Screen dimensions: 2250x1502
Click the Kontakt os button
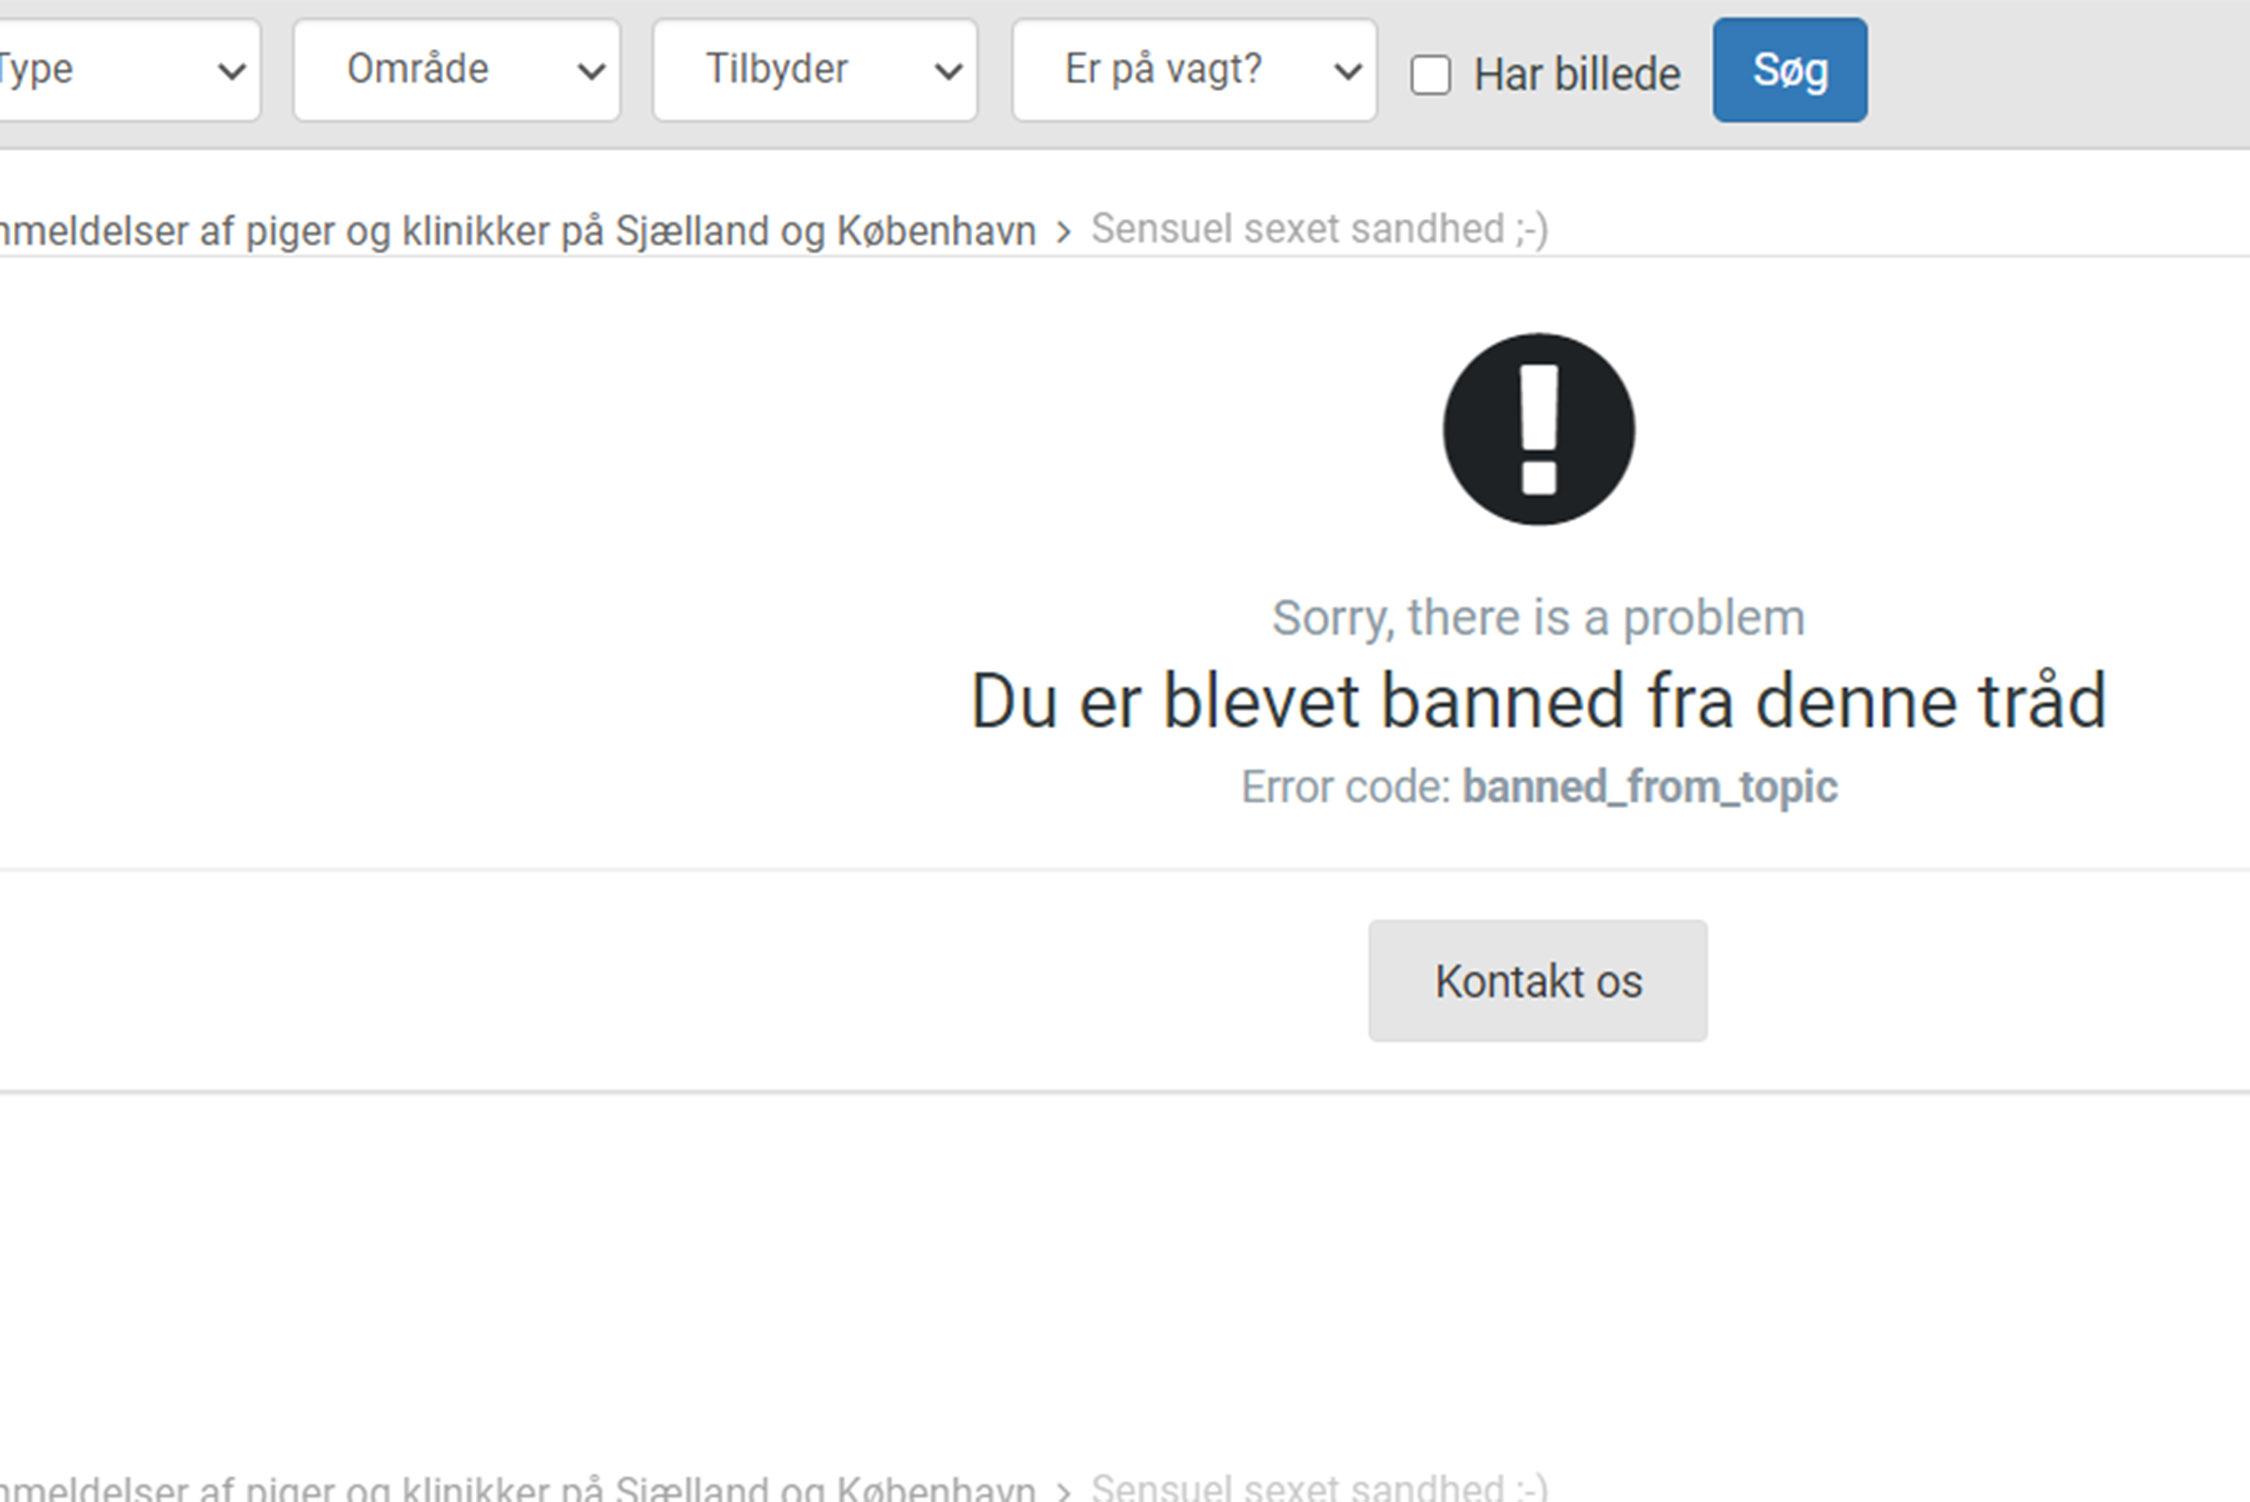(x=1537, y=981)
